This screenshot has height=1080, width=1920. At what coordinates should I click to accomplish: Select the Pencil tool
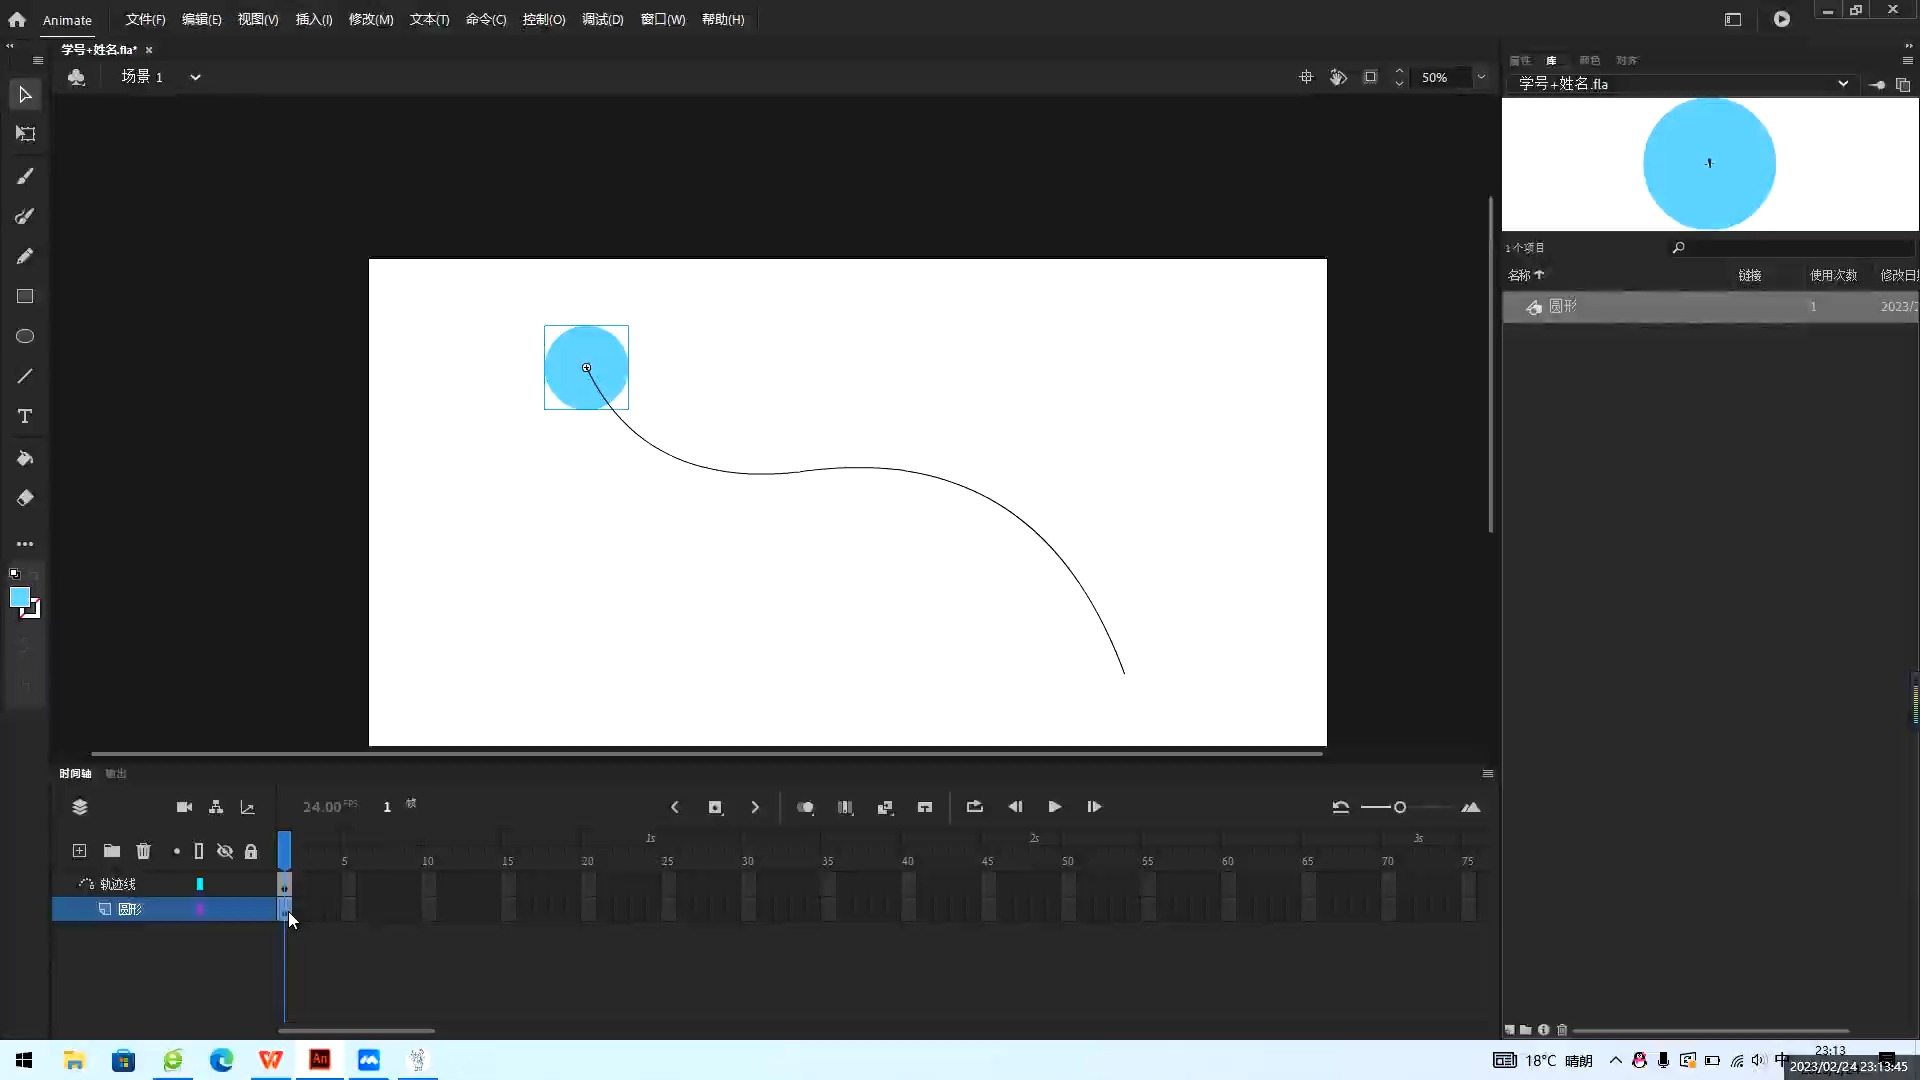25,256
